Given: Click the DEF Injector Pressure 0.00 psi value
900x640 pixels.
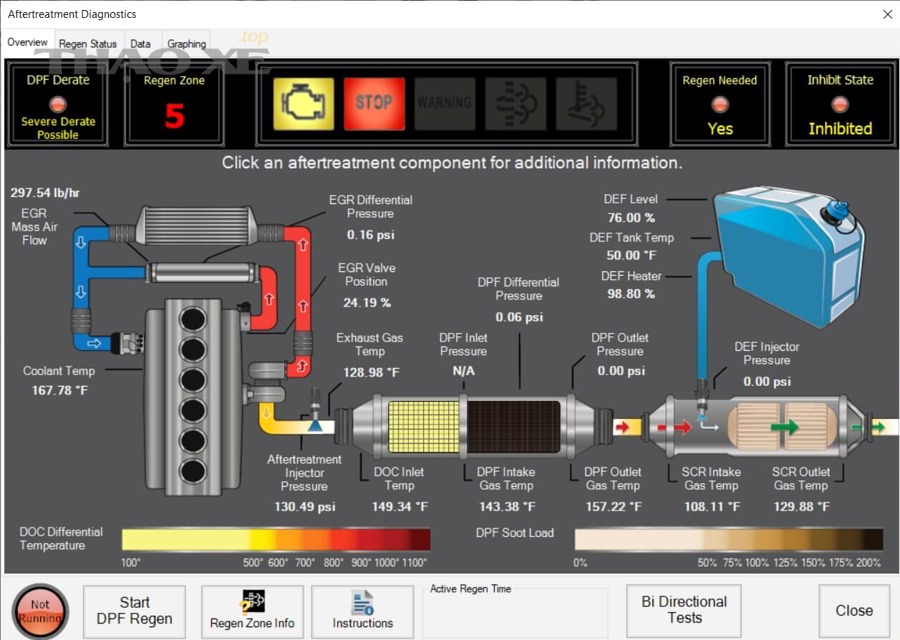Looking at the screenshot, I should pos(767,382).
